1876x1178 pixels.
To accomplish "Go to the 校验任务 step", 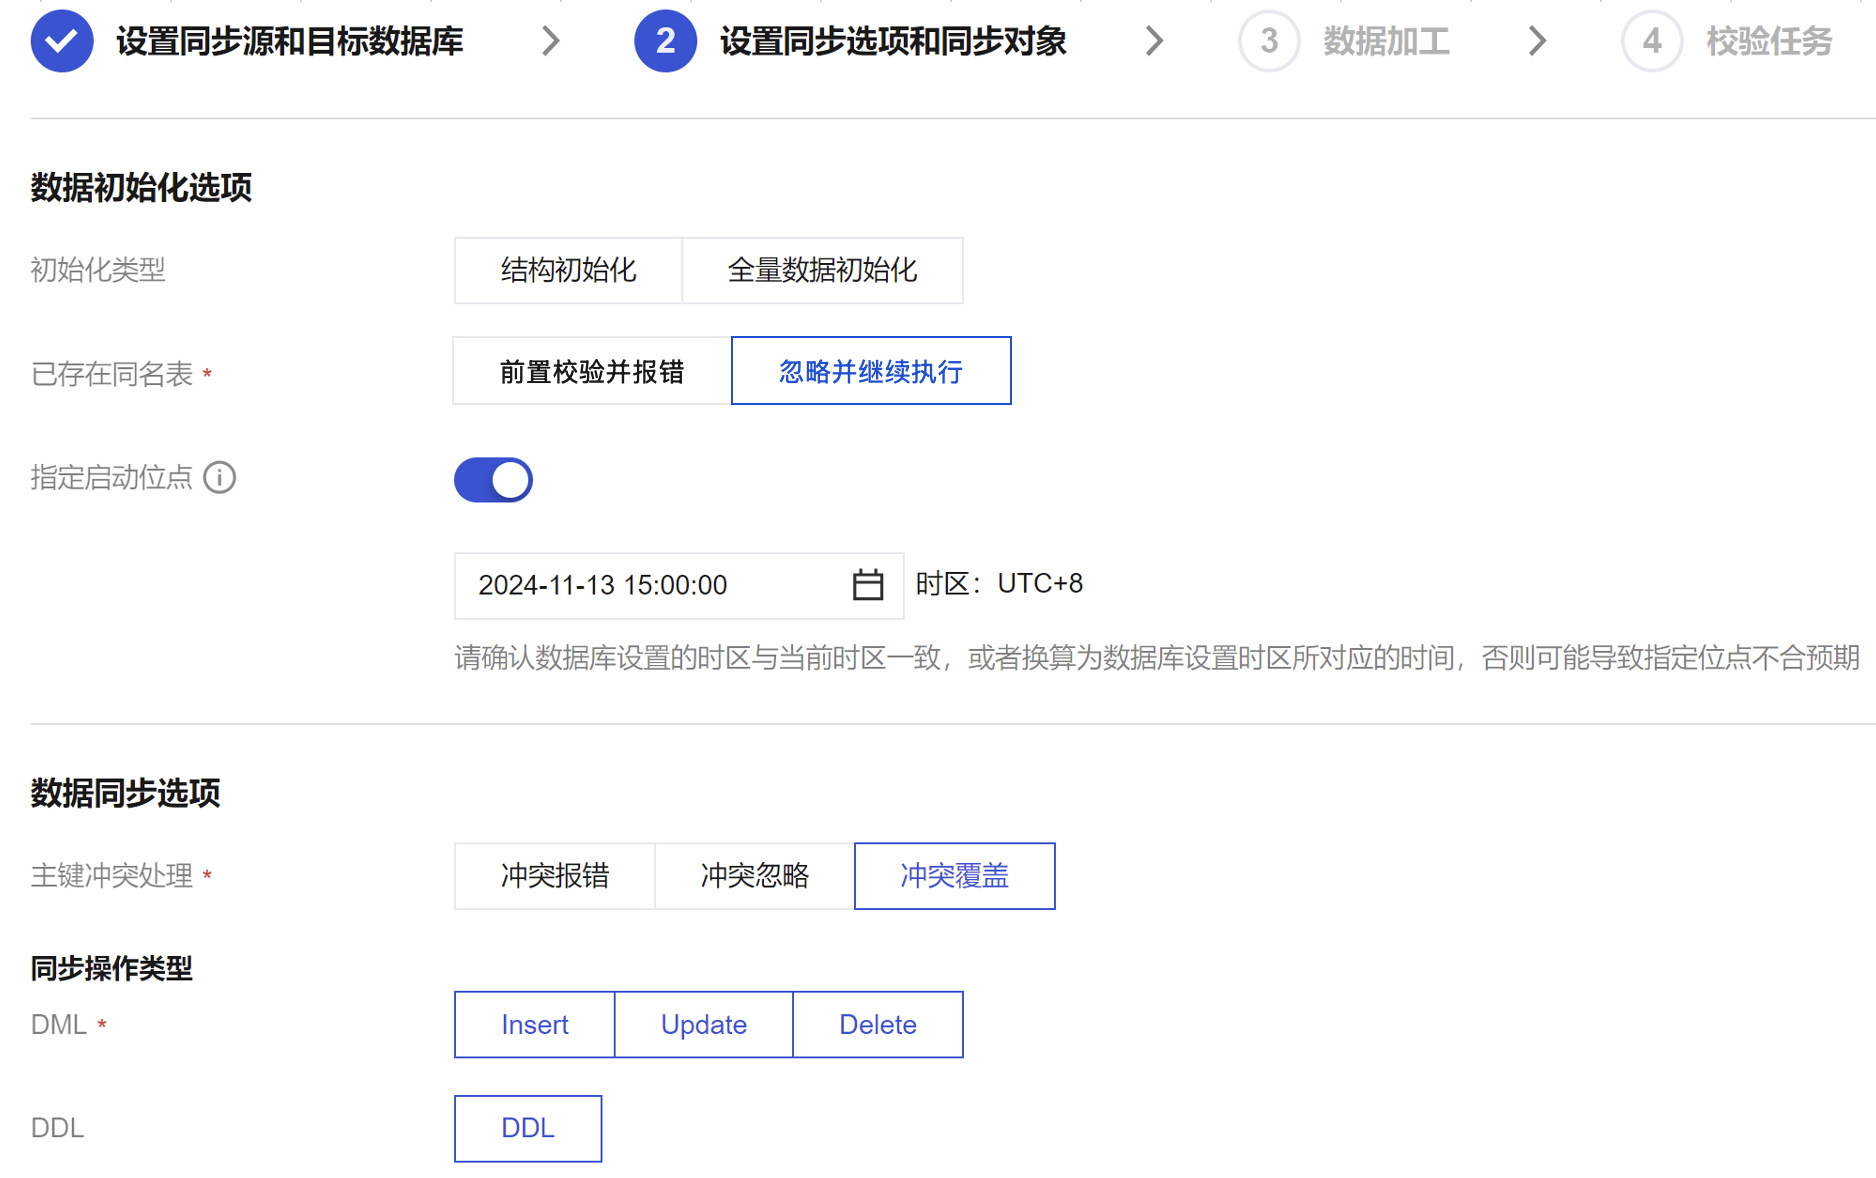I will pos(1769,42).
